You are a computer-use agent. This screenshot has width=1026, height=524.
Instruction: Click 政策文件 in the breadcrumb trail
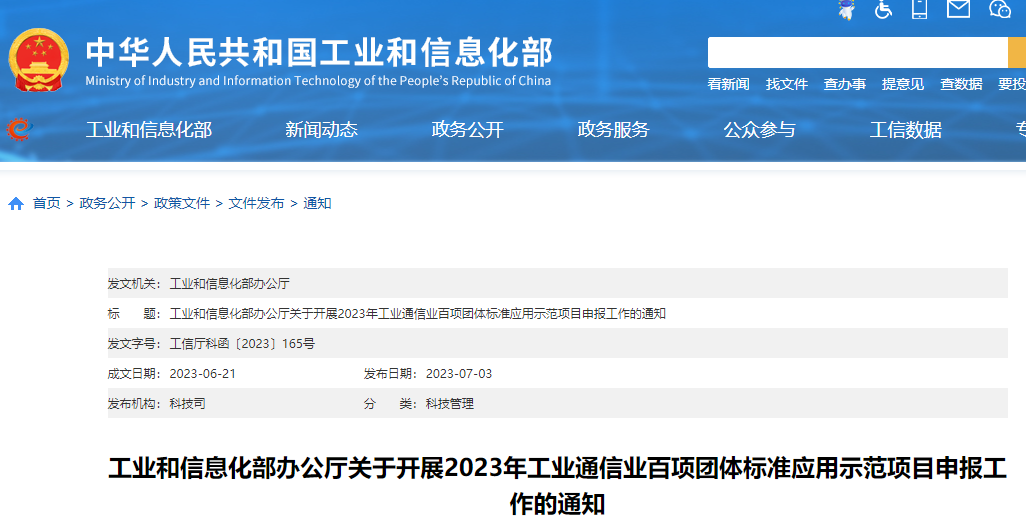coord(182,204)
